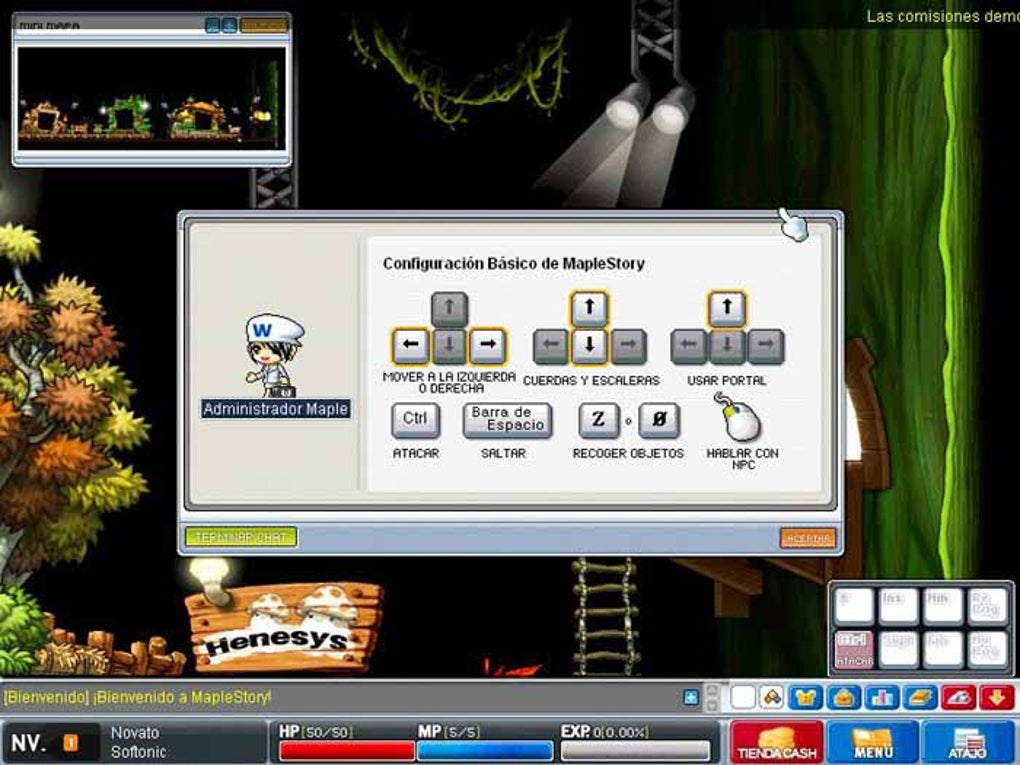Click the red HP bar
Viewport: 1020px width, 765px height.
click(347, 751)
